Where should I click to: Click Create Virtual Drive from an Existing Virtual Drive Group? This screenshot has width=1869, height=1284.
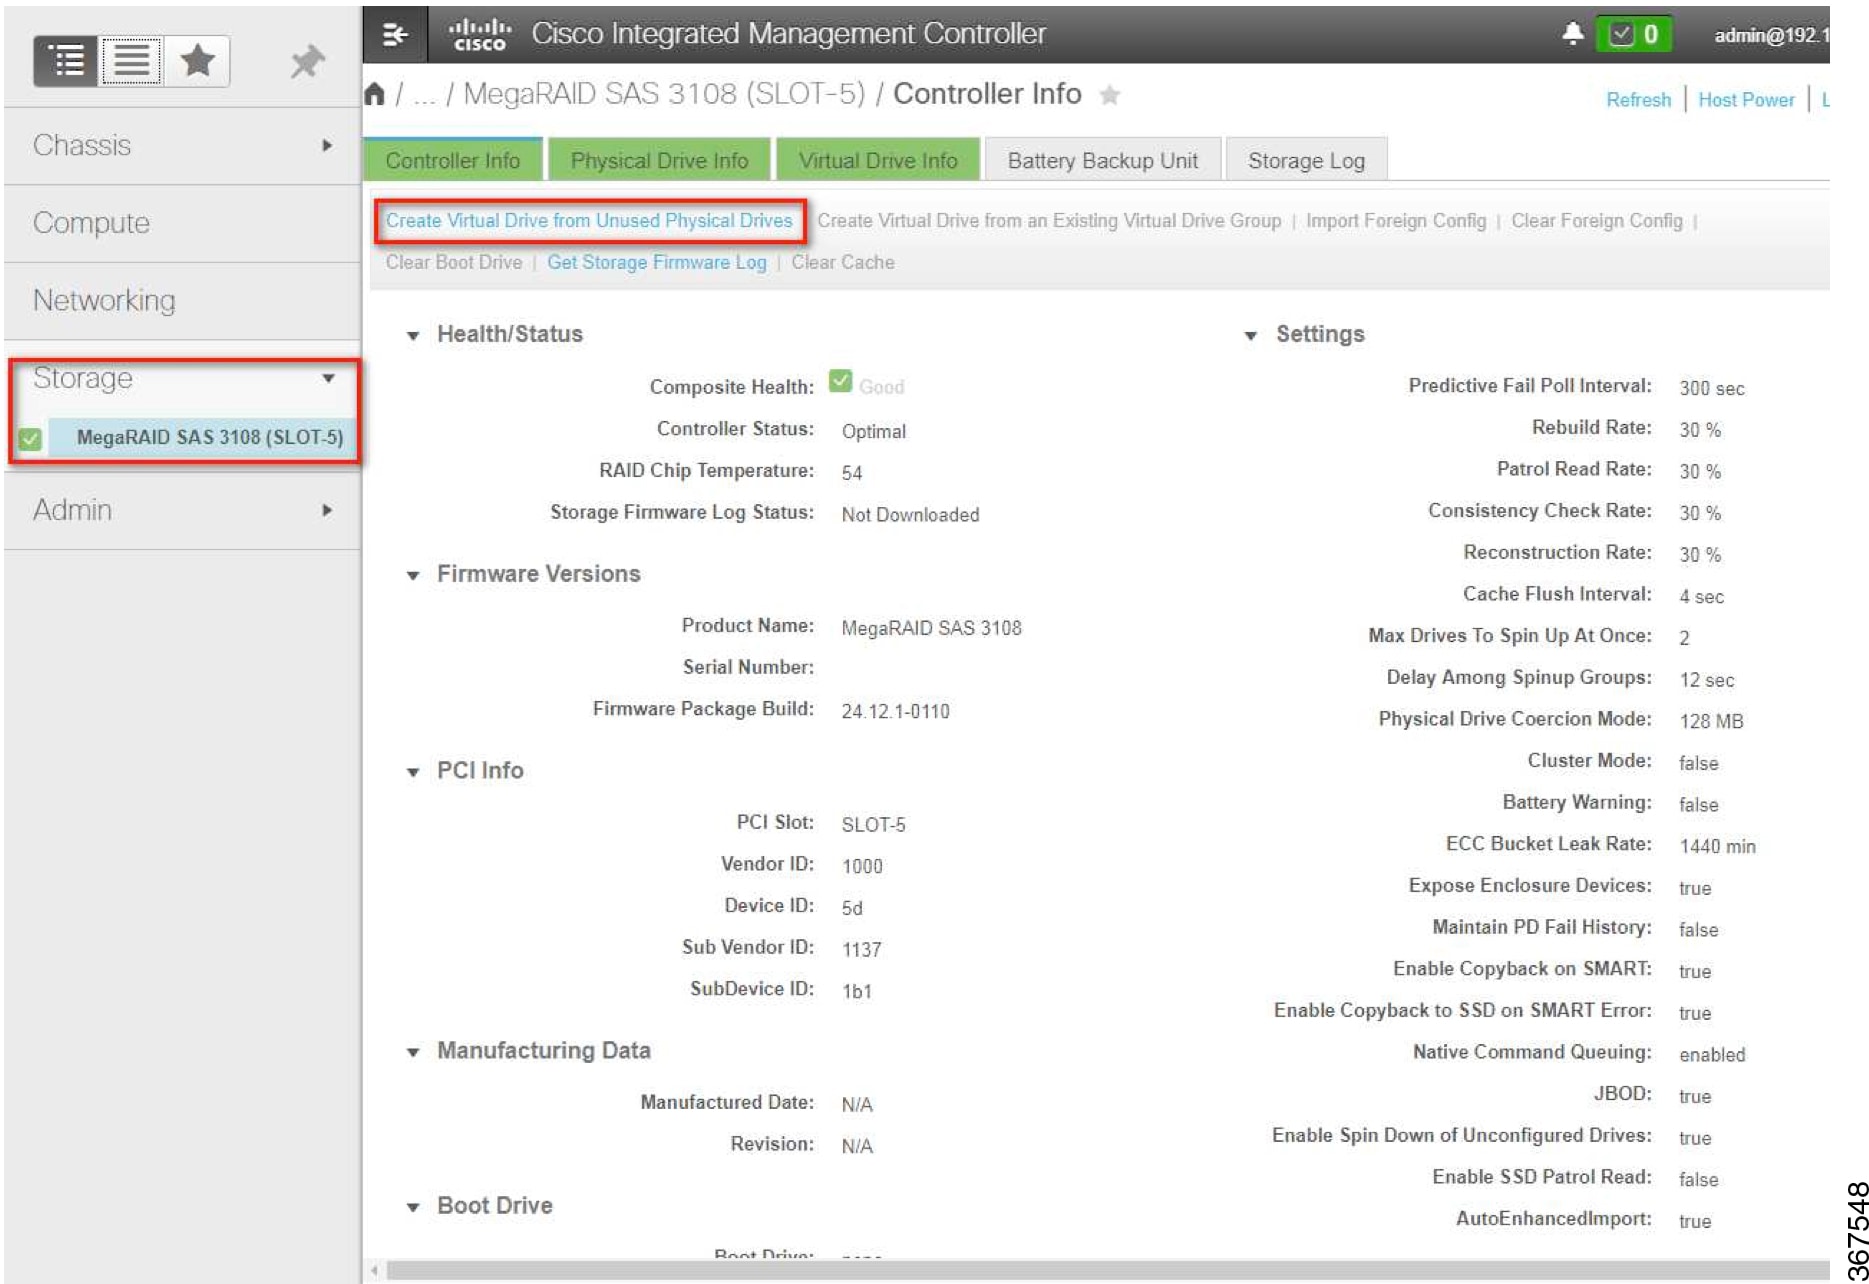point(1049,221)
